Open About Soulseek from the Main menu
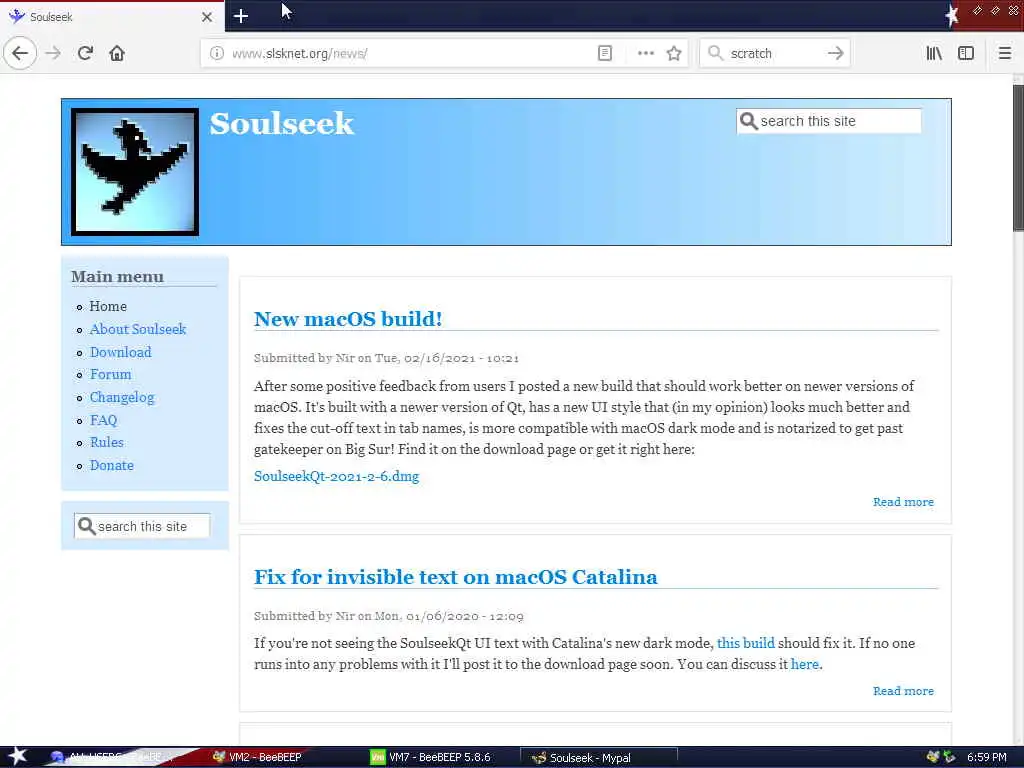The height and width of the screenshot is (768, 1024). pyautogui.click(x=138, y=329)
